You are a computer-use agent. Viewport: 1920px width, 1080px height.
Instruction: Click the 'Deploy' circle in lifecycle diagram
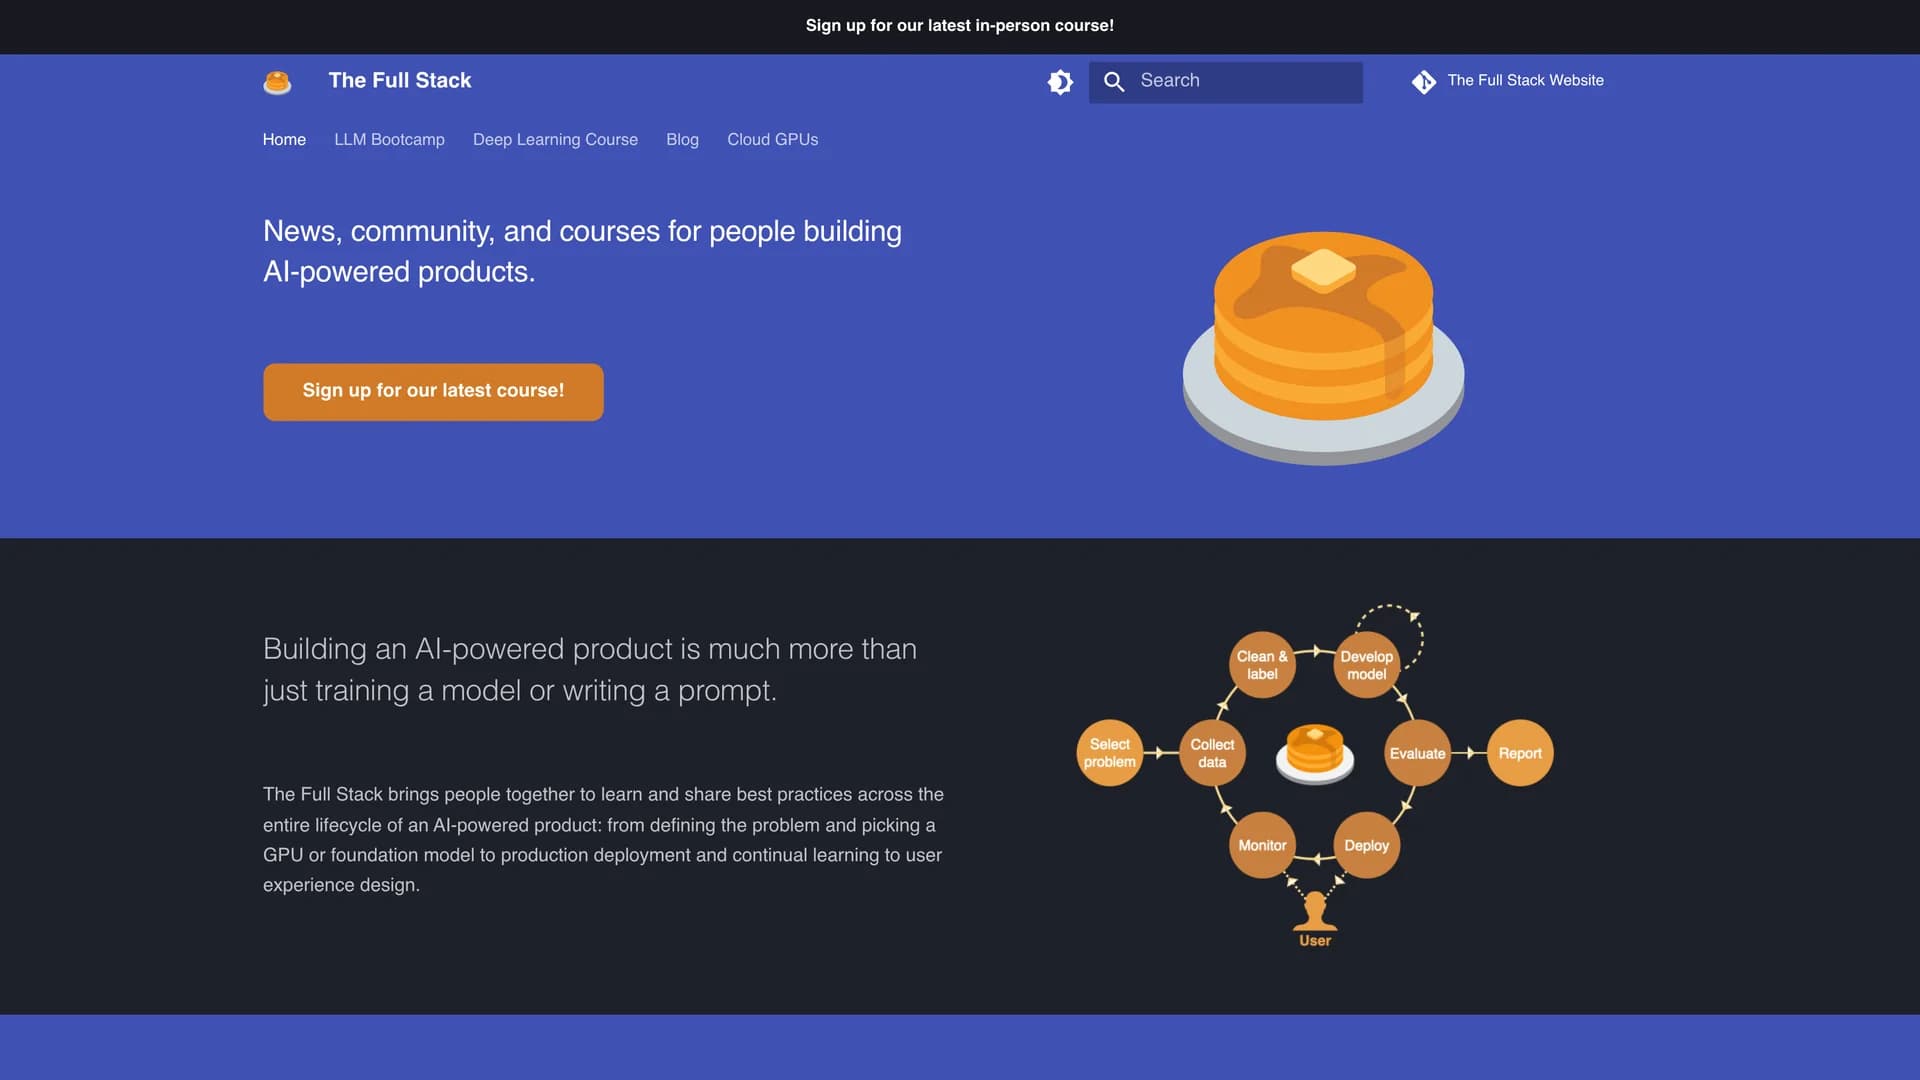(1366, 845)
